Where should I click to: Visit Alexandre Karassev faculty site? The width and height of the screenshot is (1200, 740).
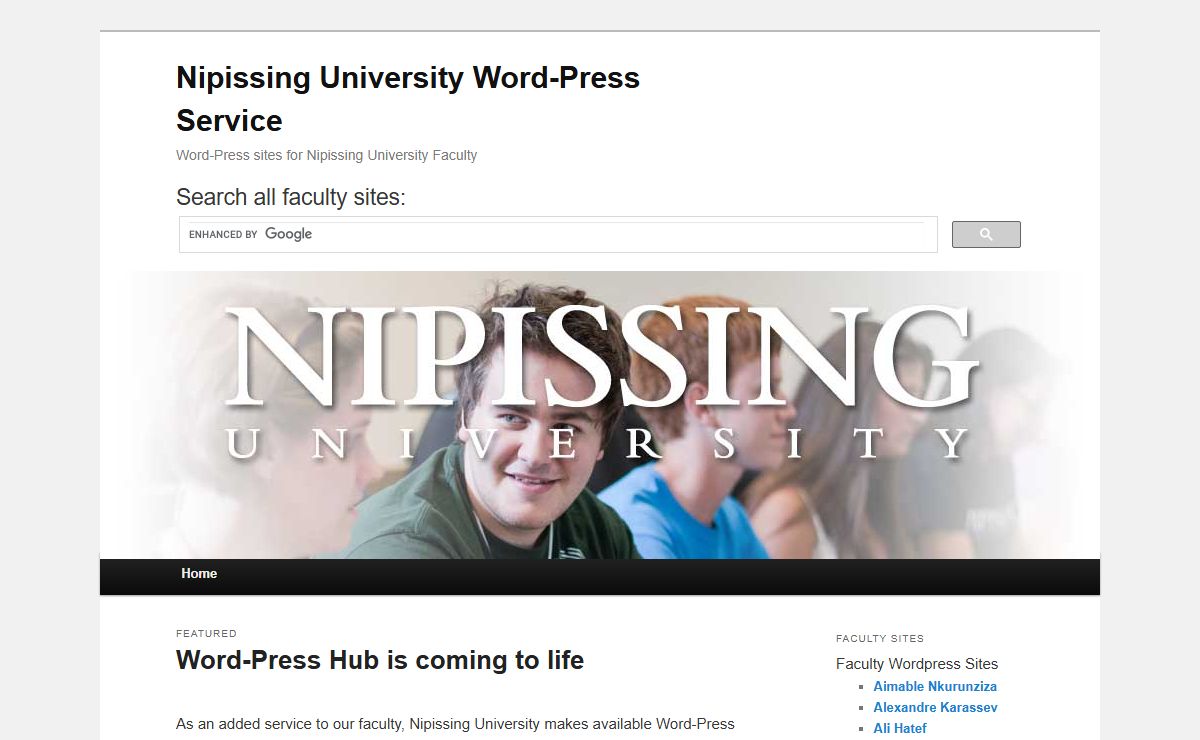tap(935, 708)
